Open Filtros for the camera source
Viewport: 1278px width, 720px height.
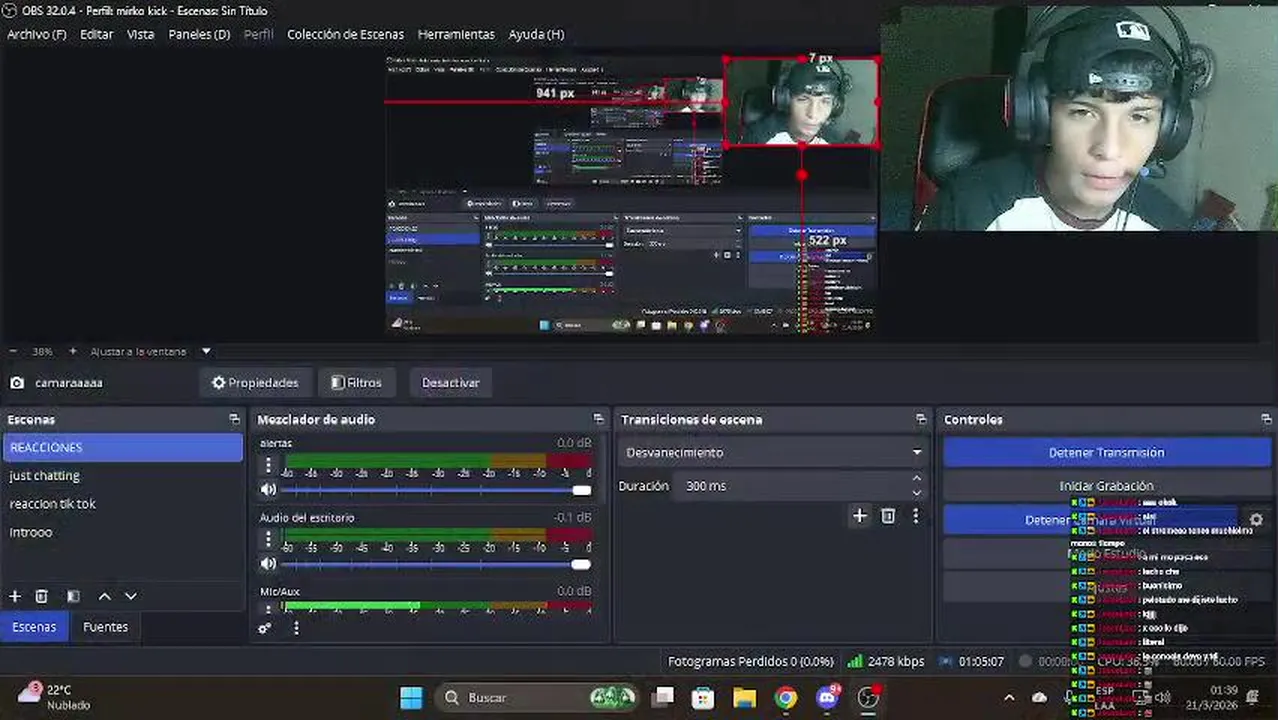click(x=356, y=383)
